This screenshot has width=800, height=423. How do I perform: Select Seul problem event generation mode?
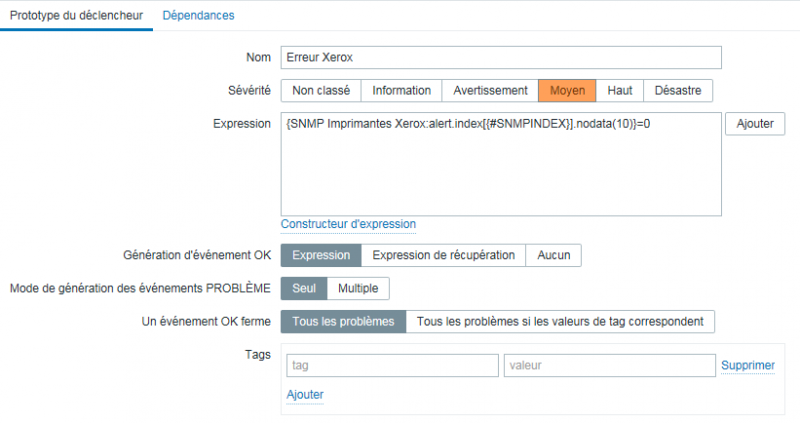point(303,288)
